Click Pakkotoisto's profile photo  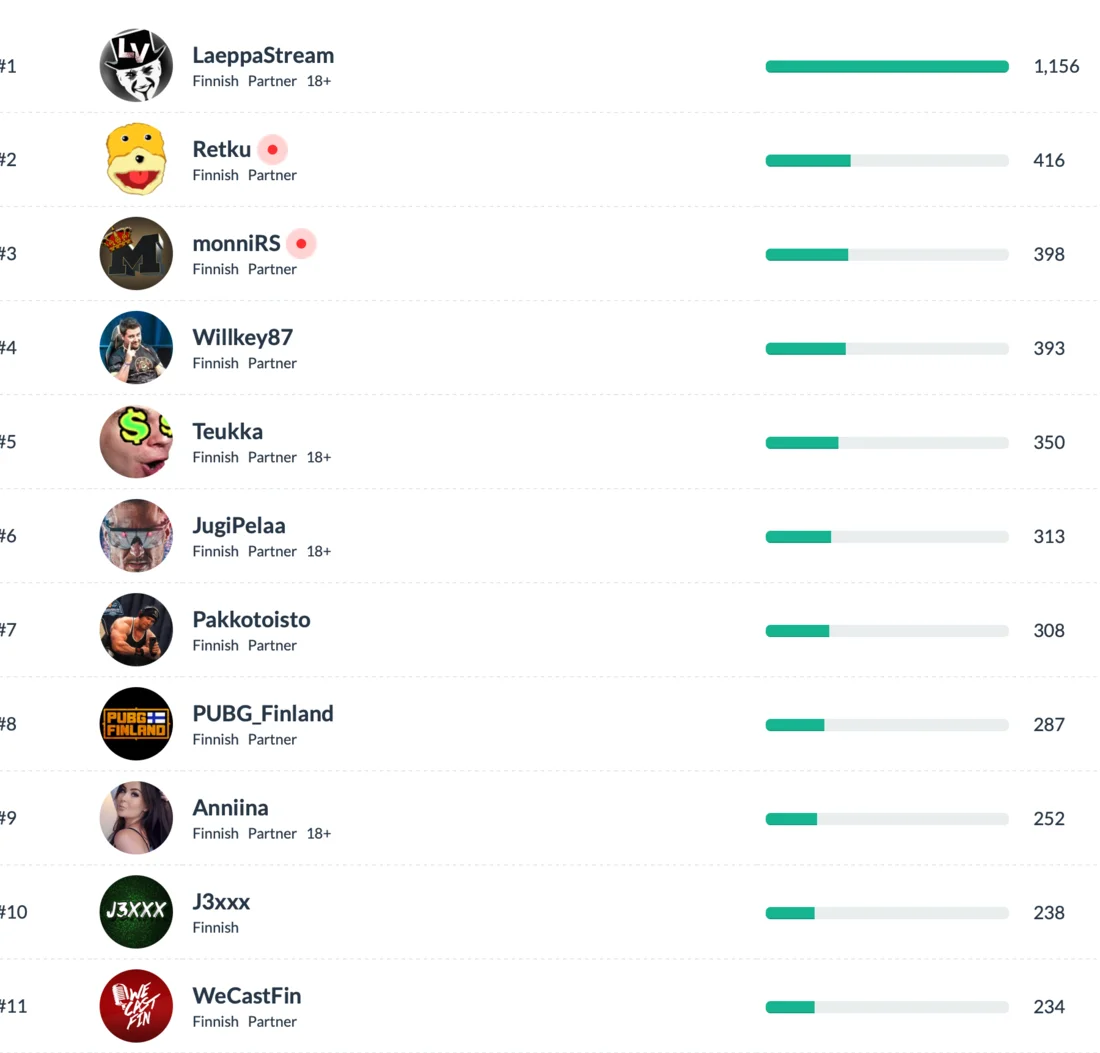click(136, 630)
